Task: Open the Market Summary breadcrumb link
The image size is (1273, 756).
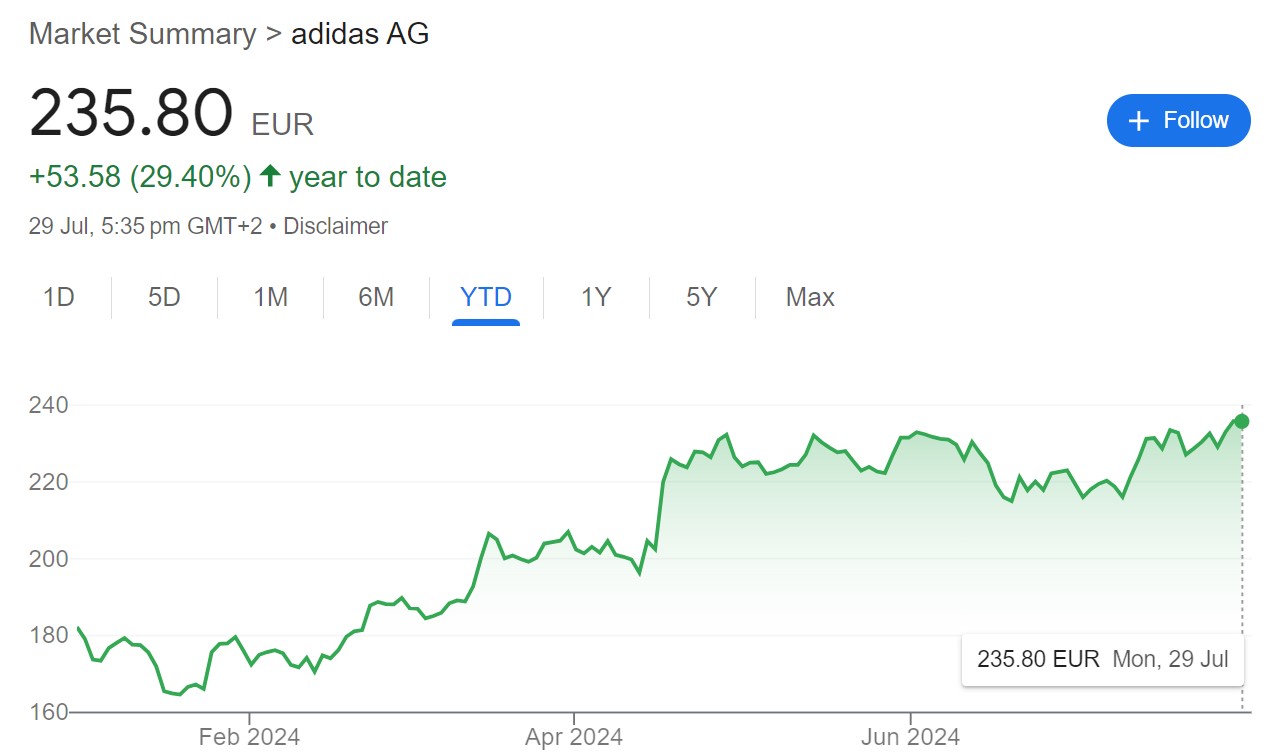Action: click(x=143, y=33)
